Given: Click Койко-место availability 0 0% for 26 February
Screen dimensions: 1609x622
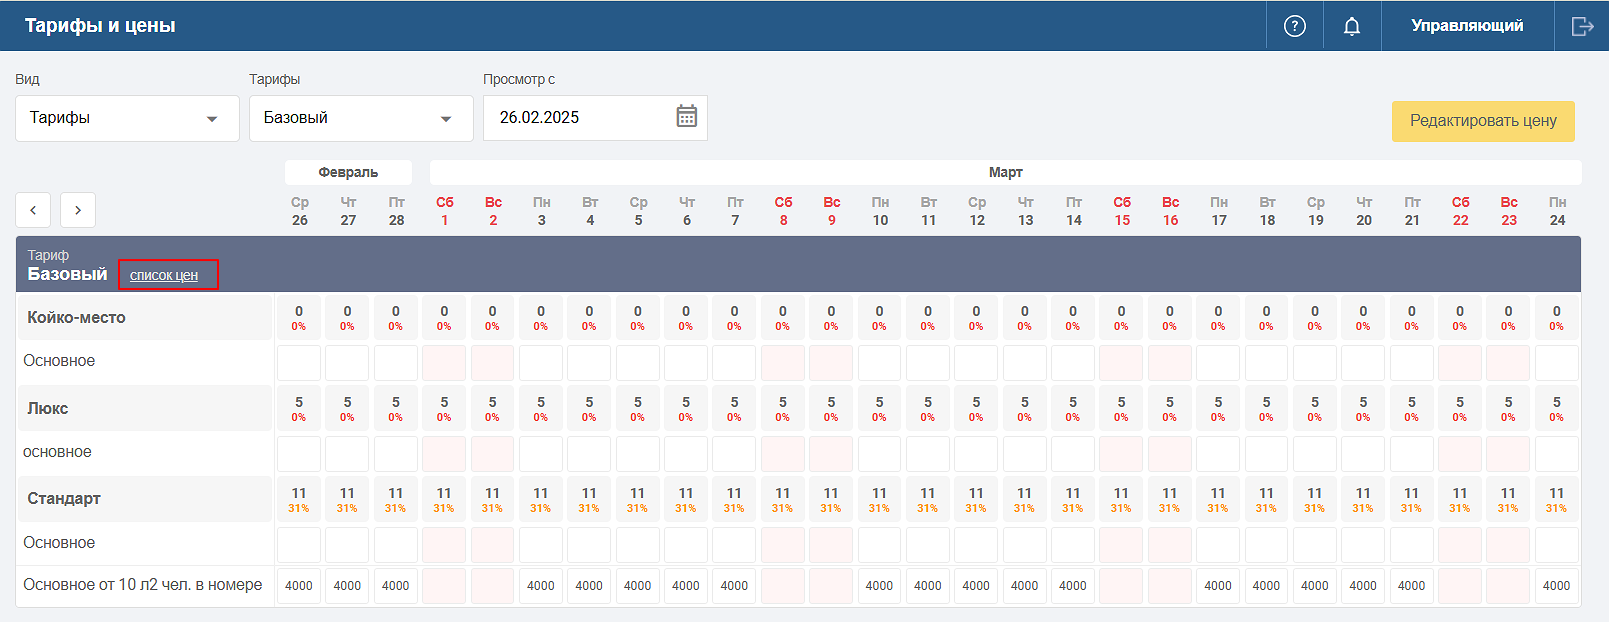Looking at the screenshot, I should click(299, 317).
